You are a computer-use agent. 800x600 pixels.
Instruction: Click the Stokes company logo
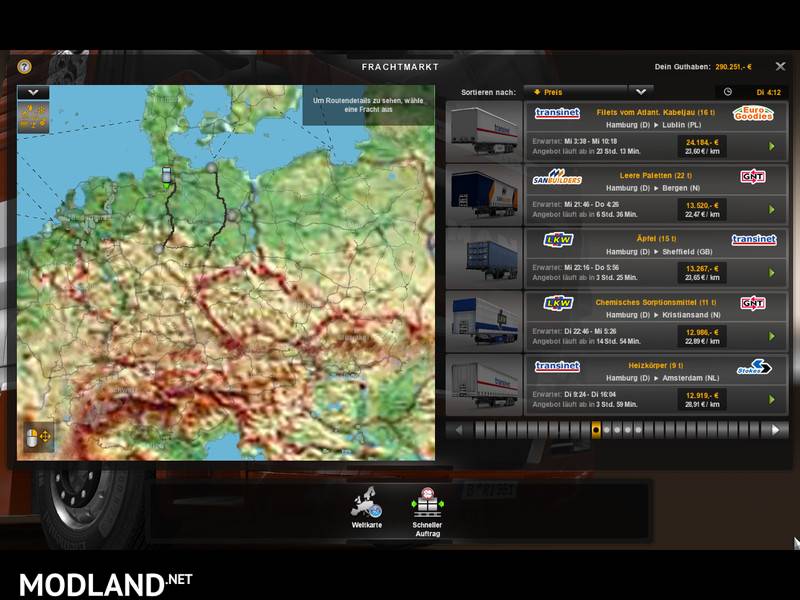[754, 367]
